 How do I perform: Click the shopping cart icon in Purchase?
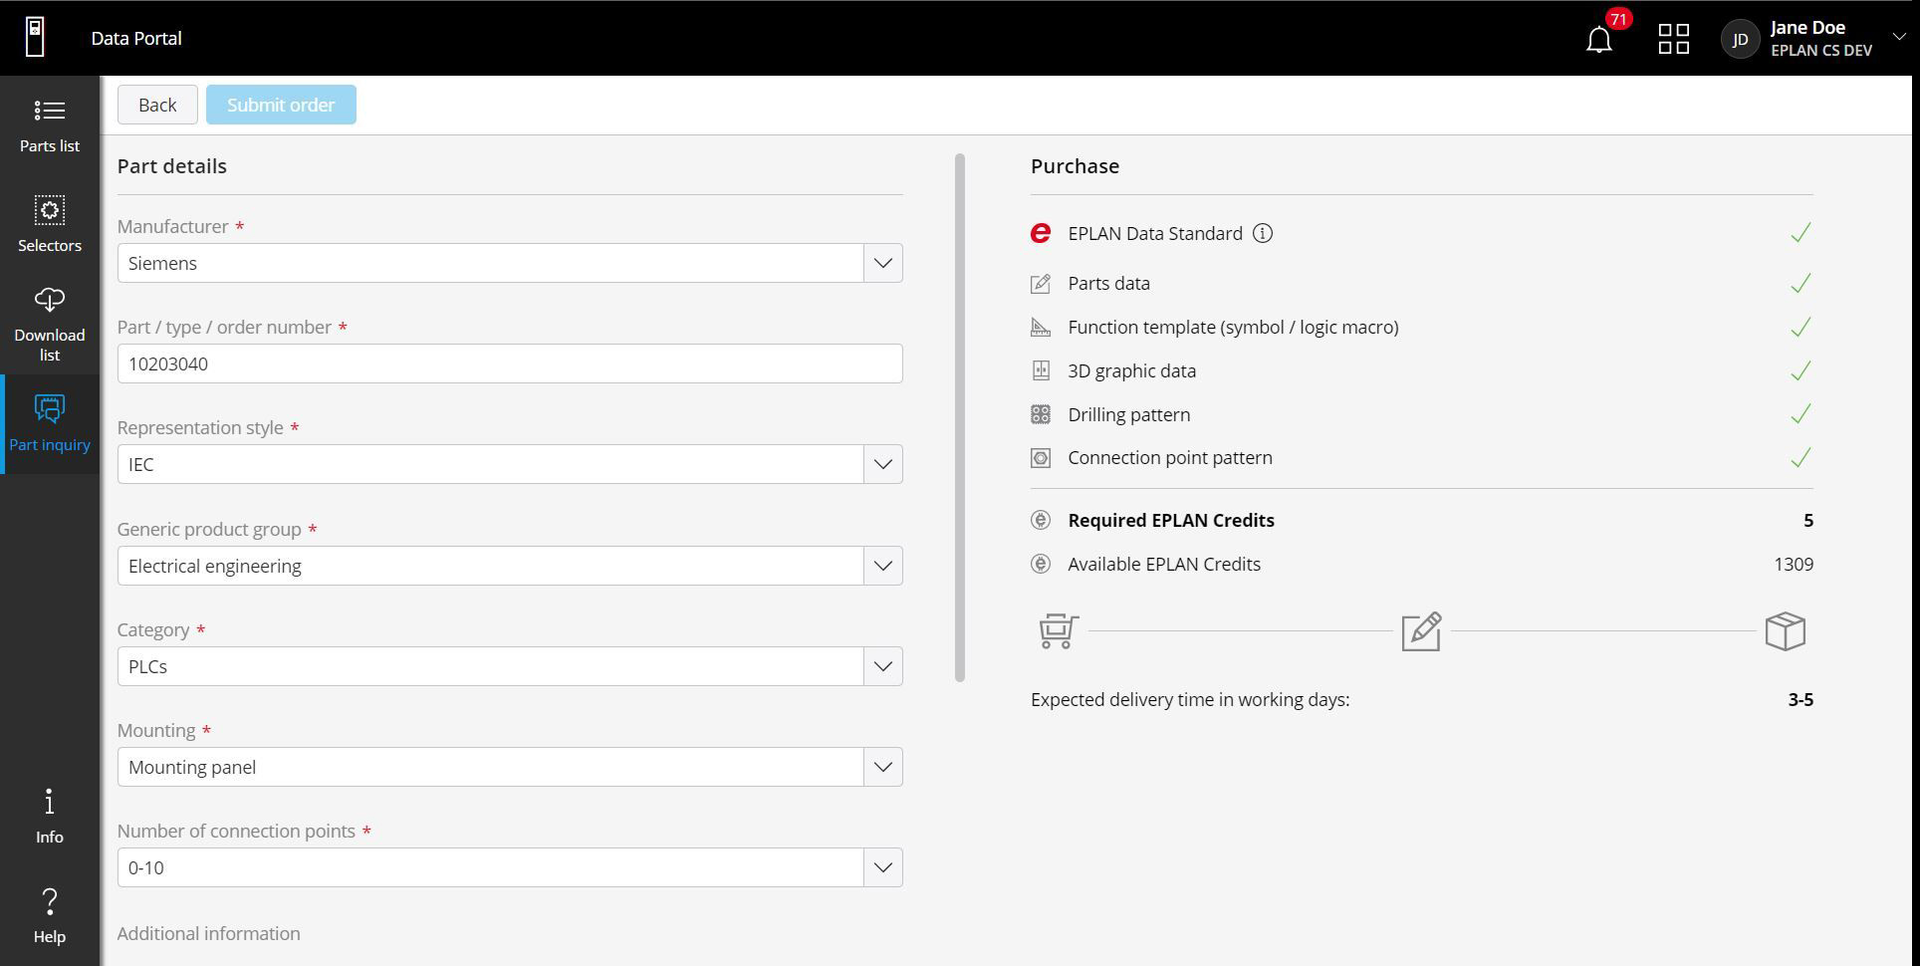[1055, 631]
